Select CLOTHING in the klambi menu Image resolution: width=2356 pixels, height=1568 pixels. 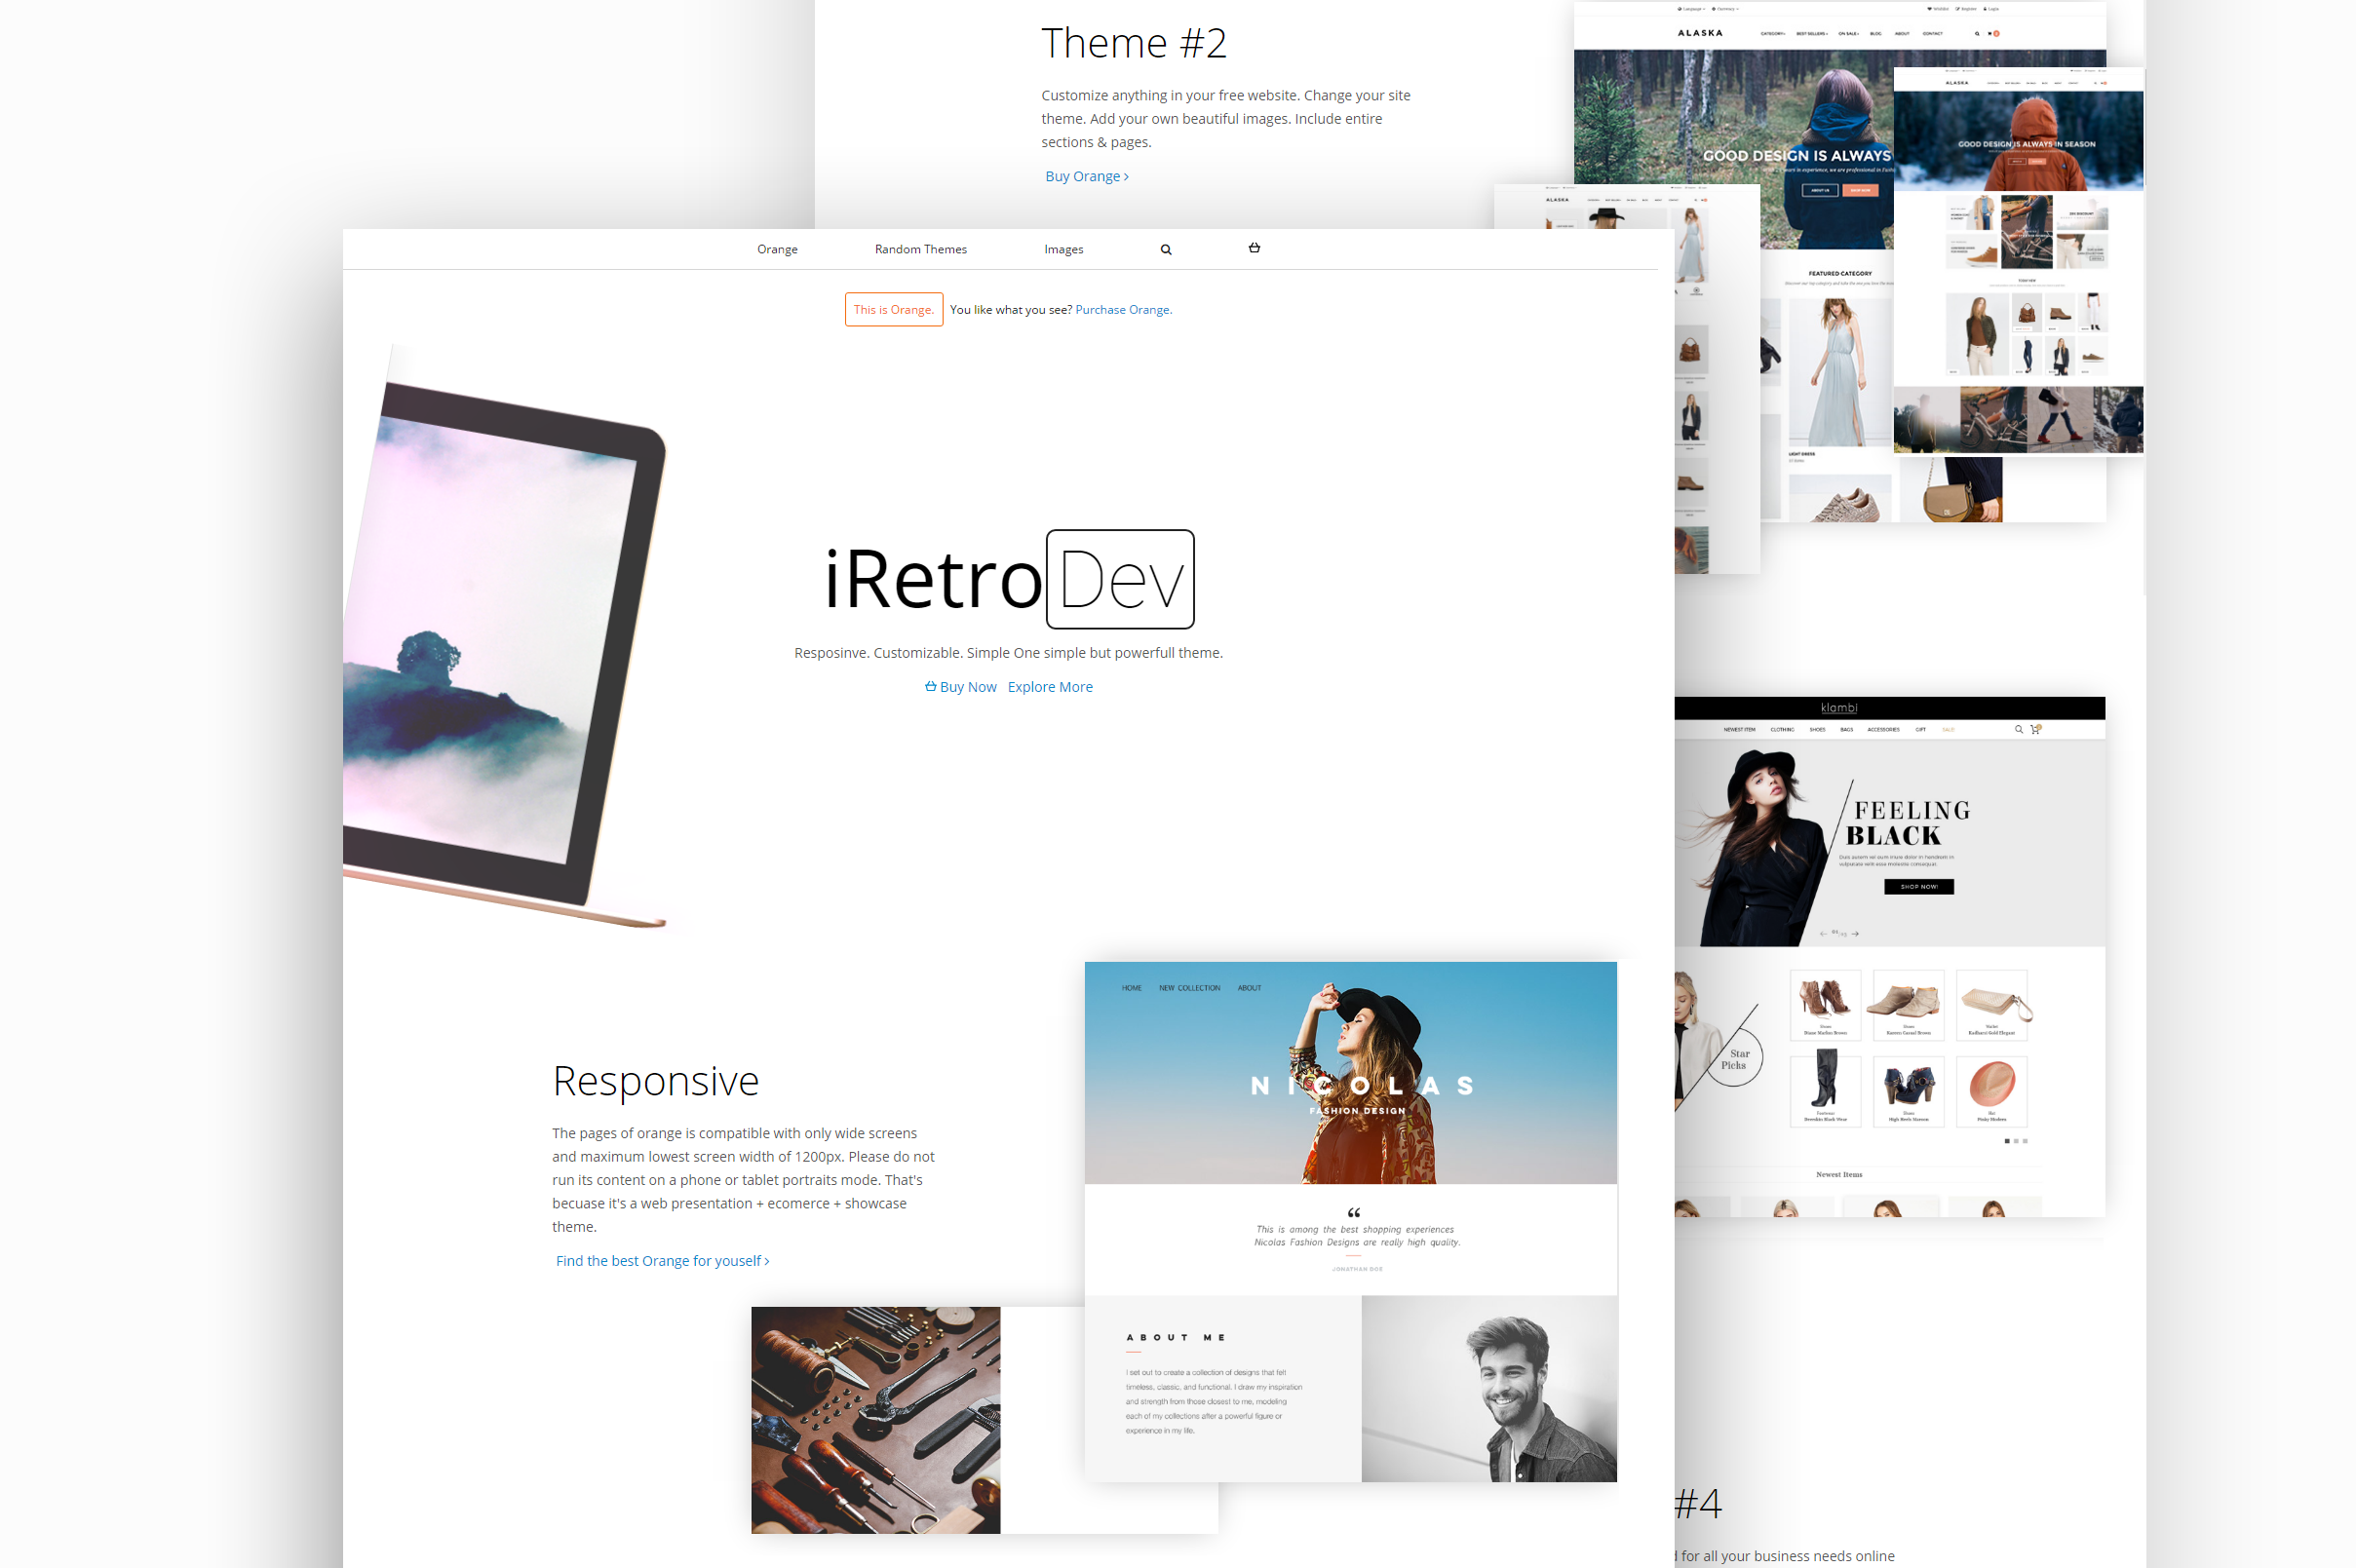click(x=1783, y=729)
